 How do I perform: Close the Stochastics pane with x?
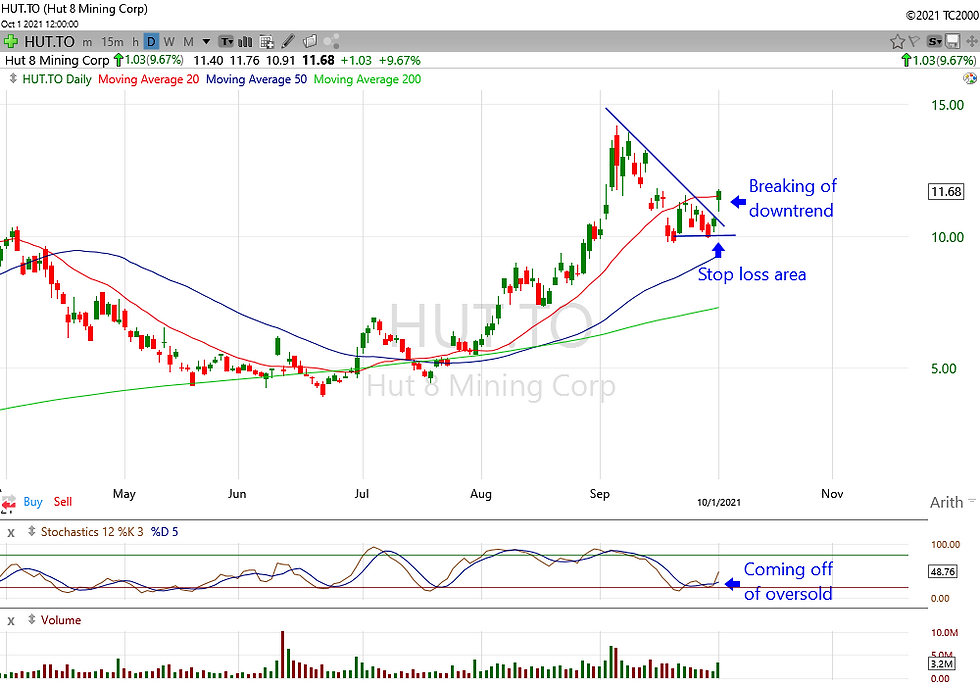coord(11,533)
